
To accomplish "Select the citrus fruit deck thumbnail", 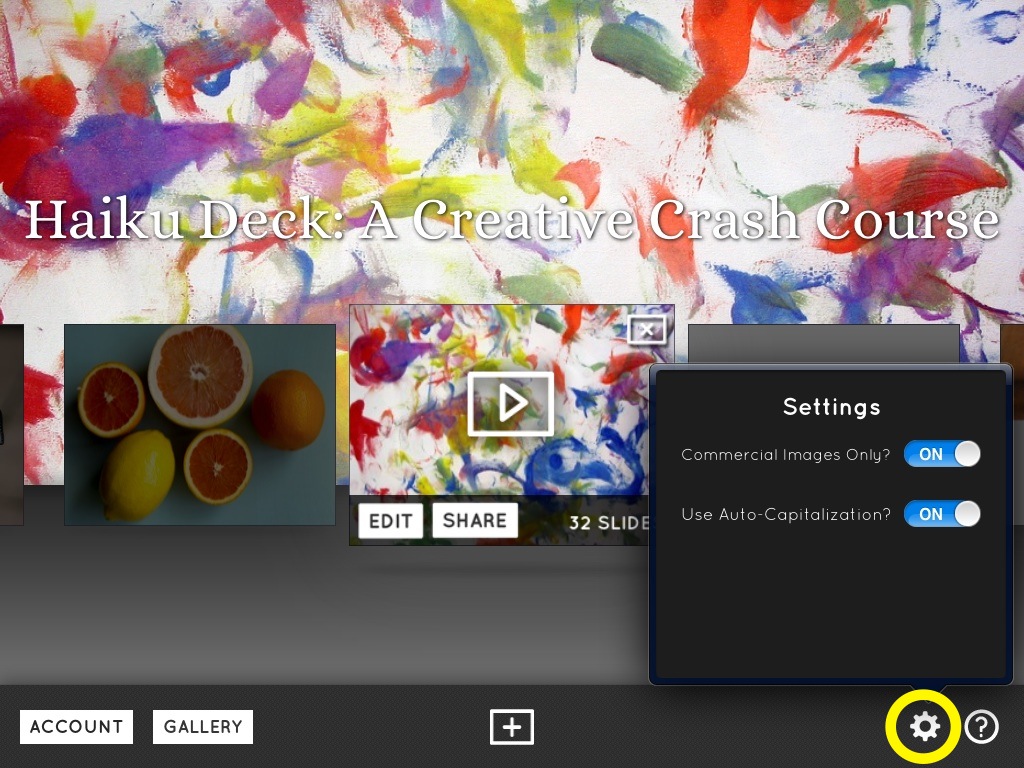I will tap(200, 424).
